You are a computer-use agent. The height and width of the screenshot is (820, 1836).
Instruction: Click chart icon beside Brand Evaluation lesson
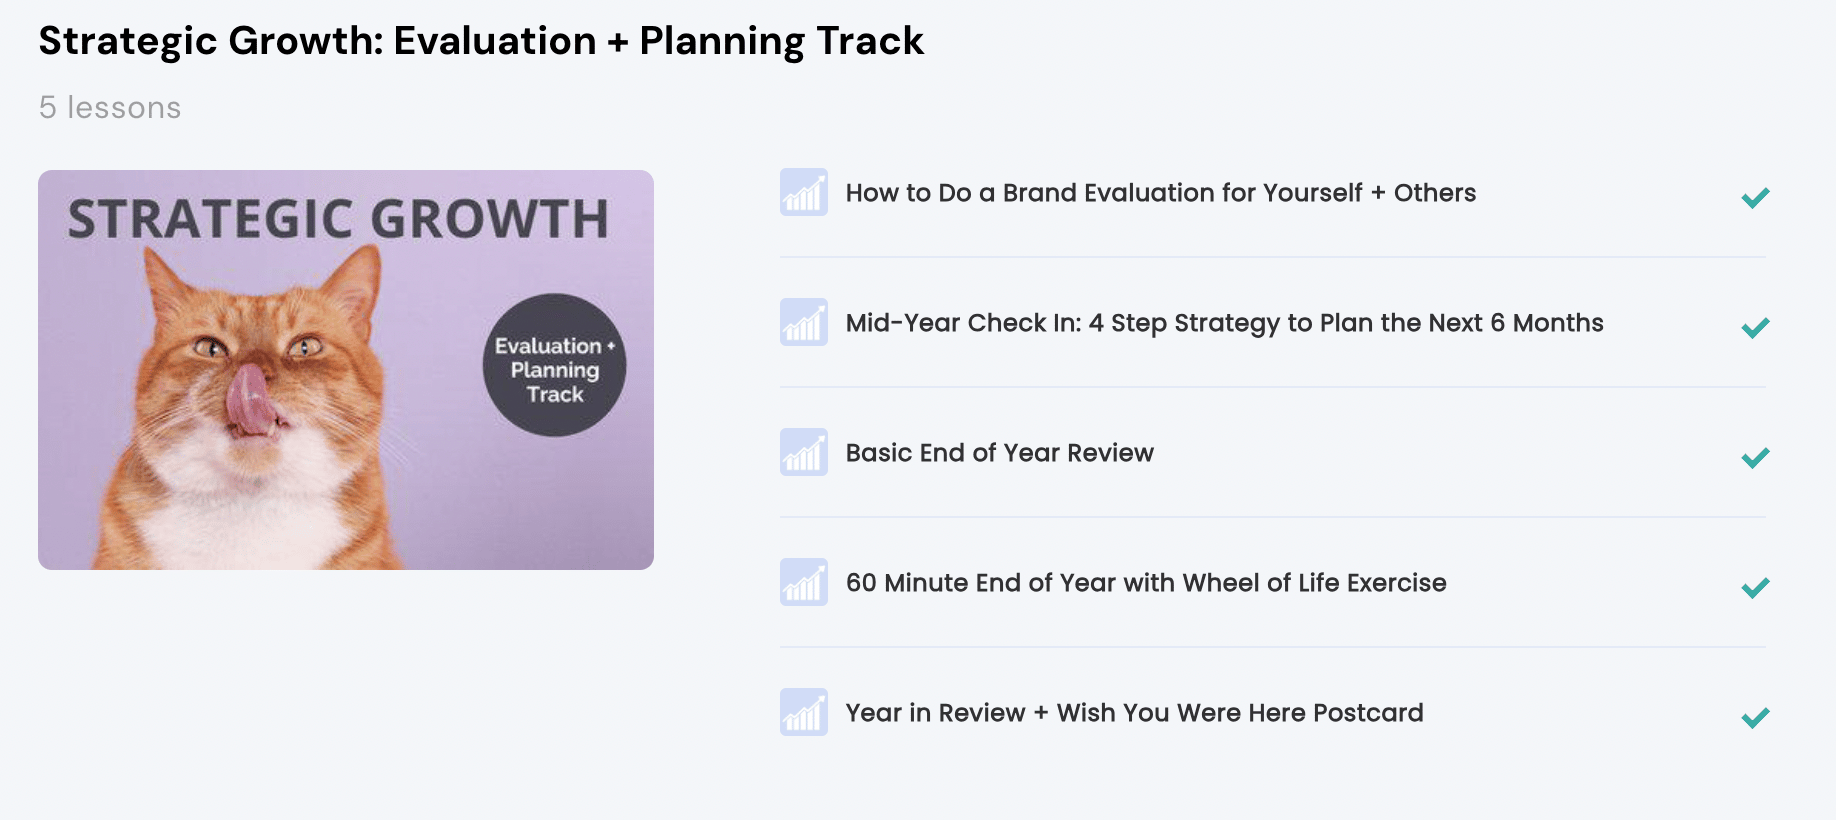pyautogui.click(x=804, y=192)
